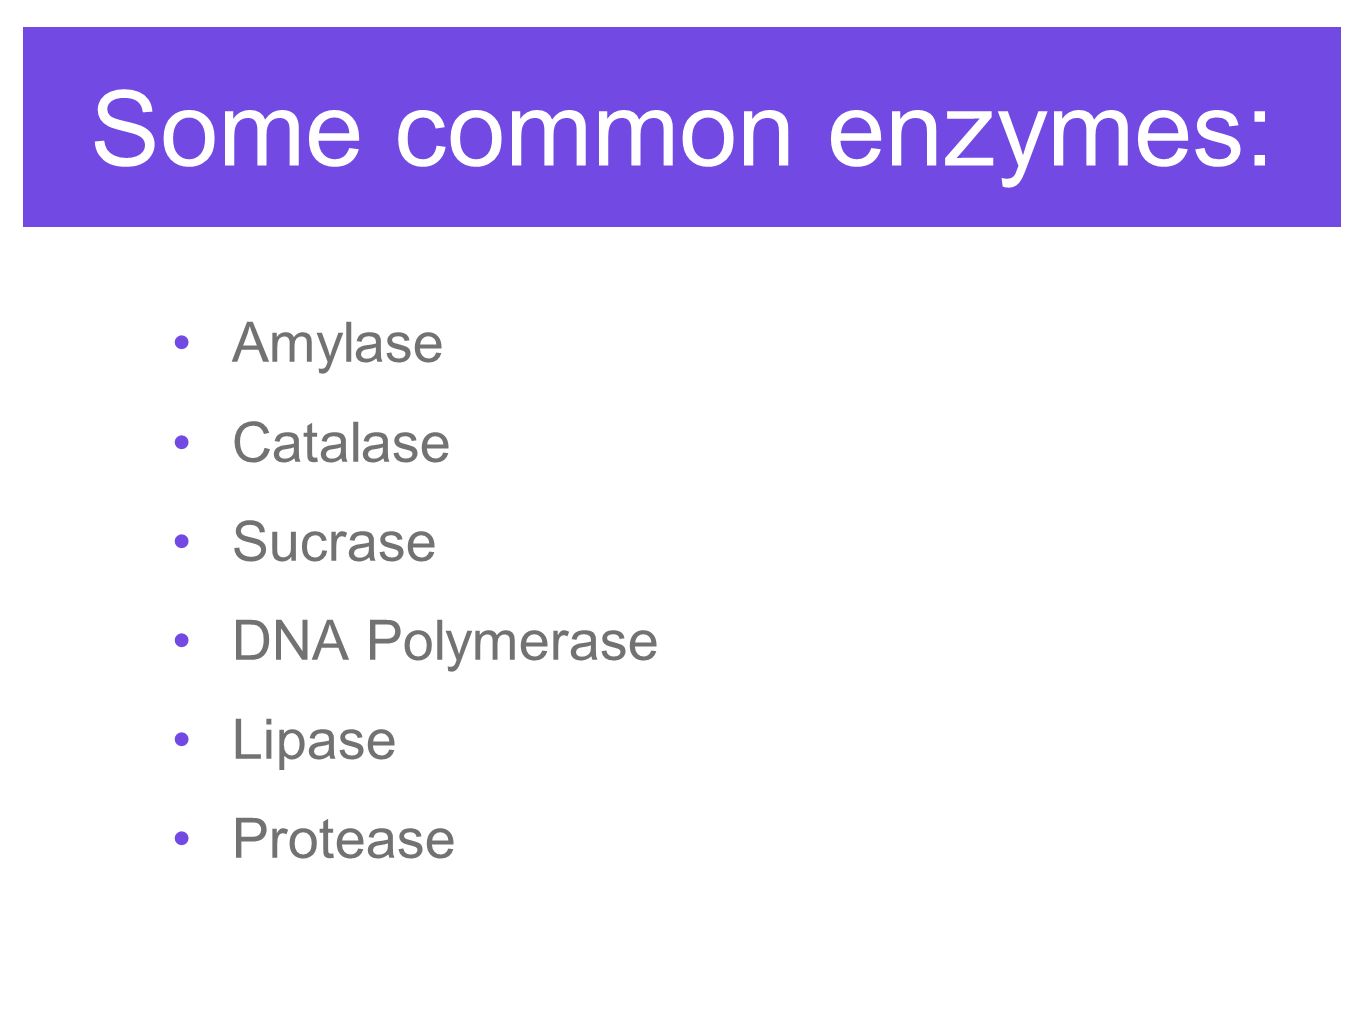Image resolution: width=1365 pixels, height=1024 pixels.
Task: Click the slide title 'Some common enzymes:'
Action: coord(682,130)
